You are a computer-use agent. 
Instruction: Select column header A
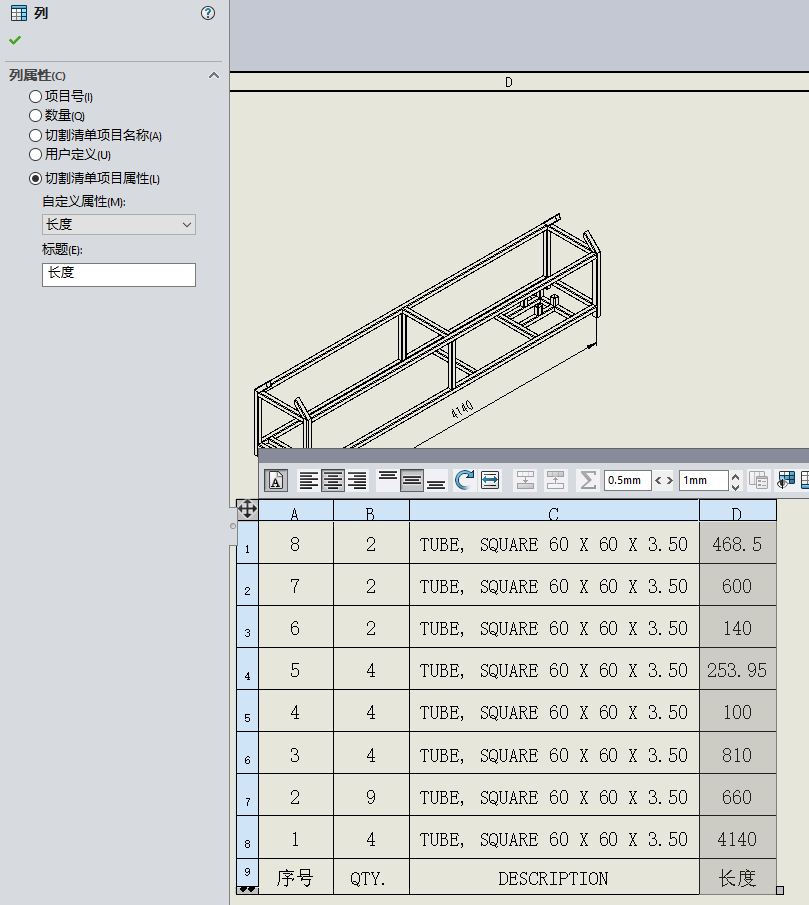click(295, 511)
